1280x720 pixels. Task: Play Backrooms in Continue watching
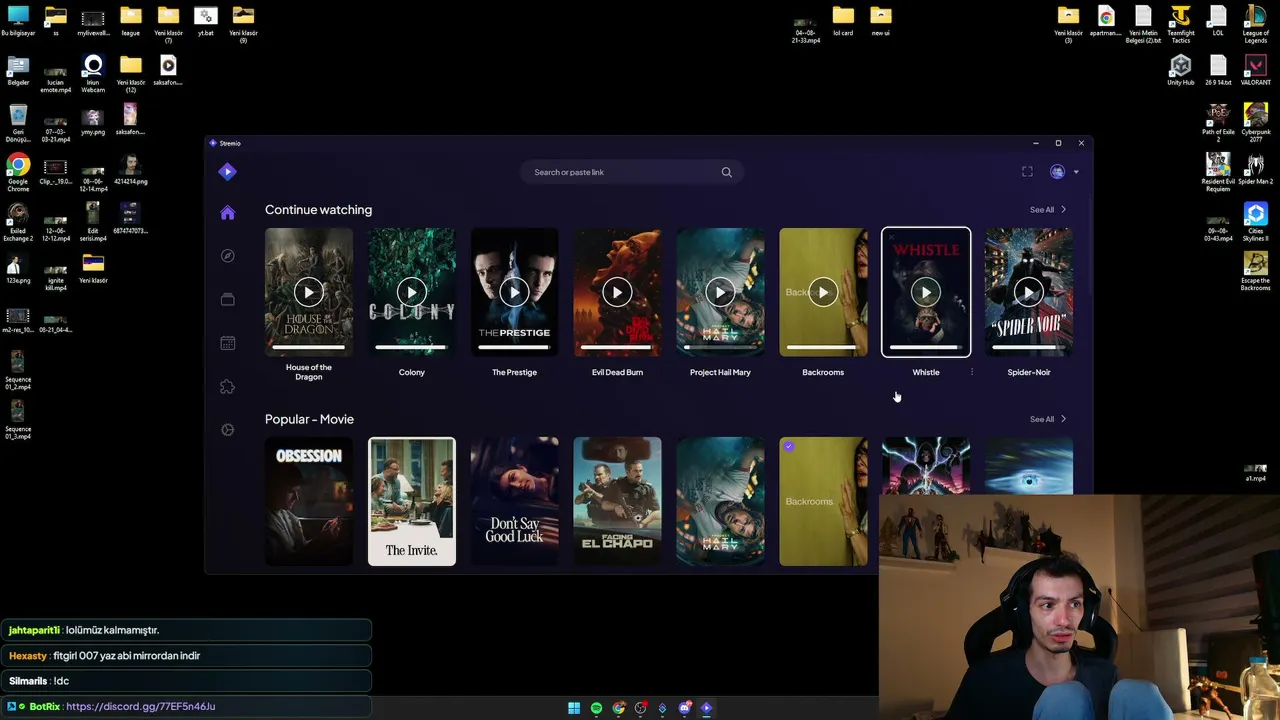823,292
